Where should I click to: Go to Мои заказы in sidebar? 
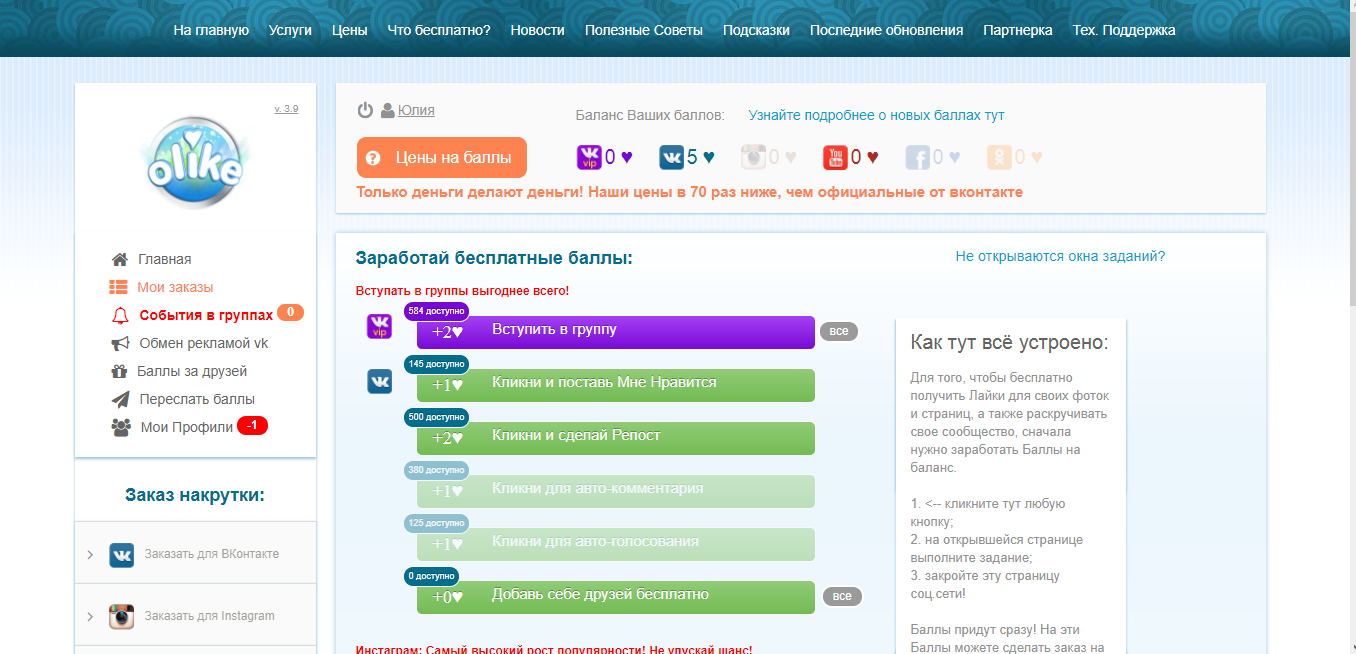point(175,287)
